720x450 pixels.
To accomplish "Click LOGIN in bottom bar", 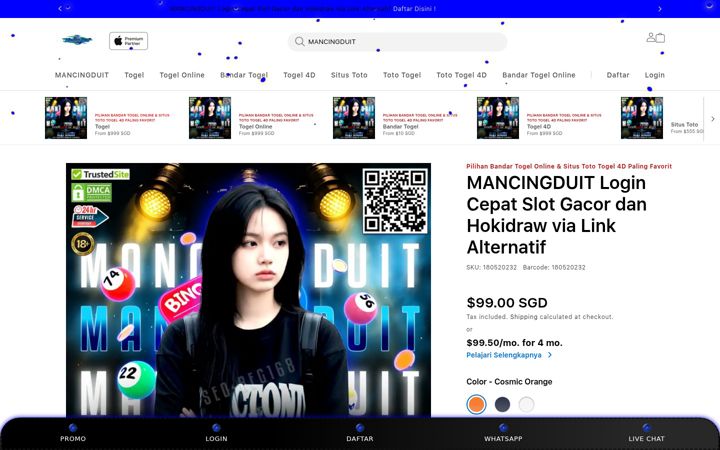I will point(216,433).
